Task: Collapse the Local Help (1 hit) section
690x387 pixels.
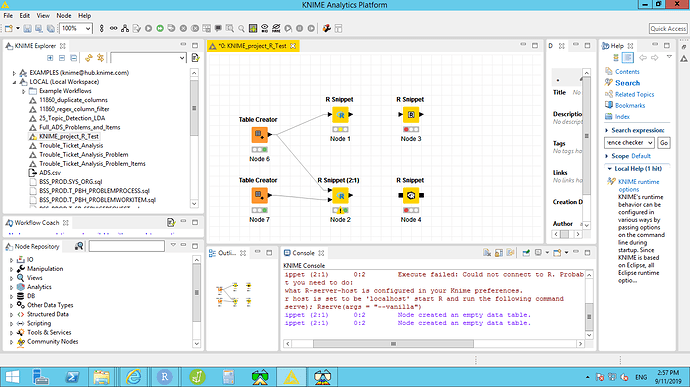Action: coord(609,169)
